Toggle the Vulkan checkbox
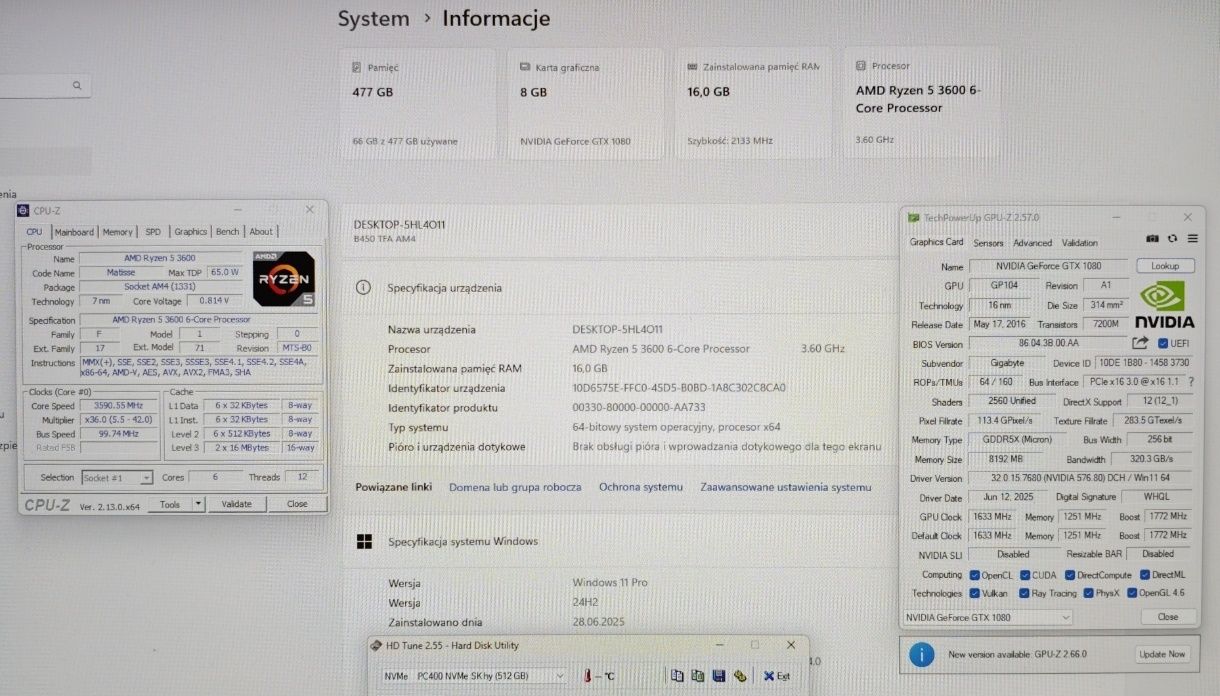1220x696 pixels. (974, 593)
